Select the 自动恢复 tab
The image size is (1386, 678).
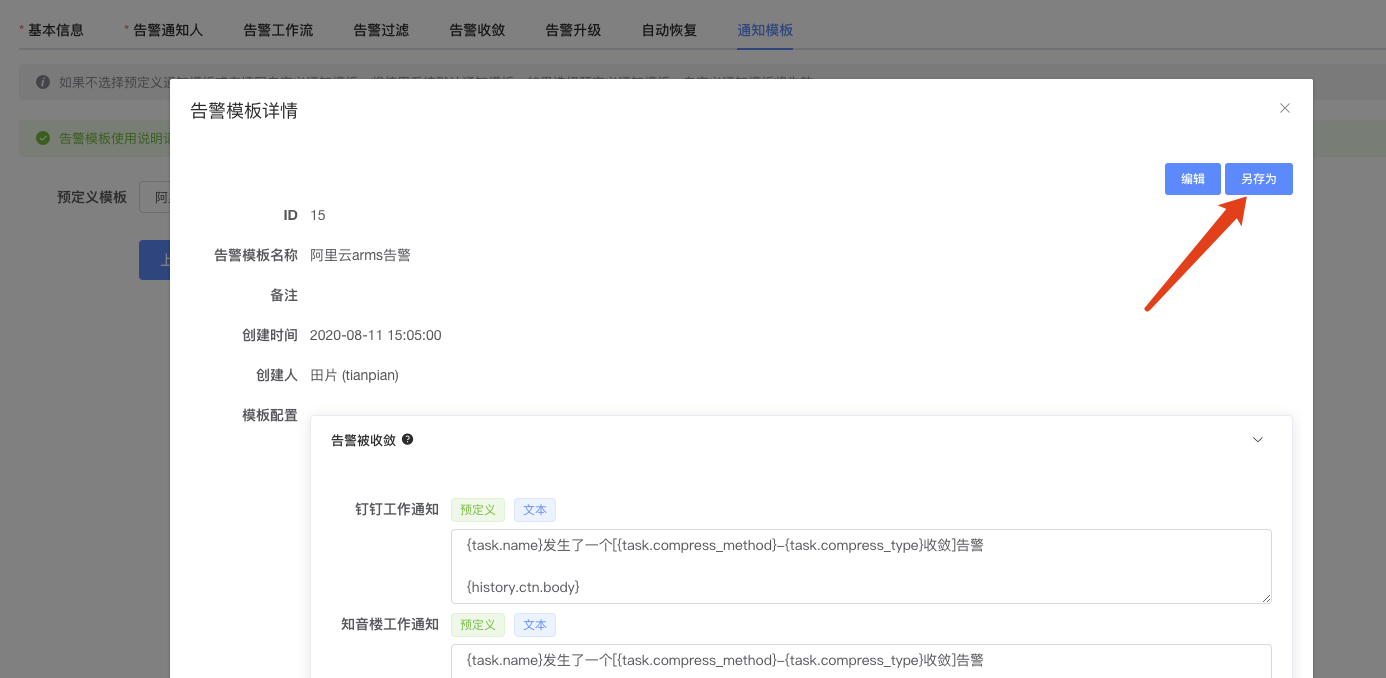click(x=669, y=30)
